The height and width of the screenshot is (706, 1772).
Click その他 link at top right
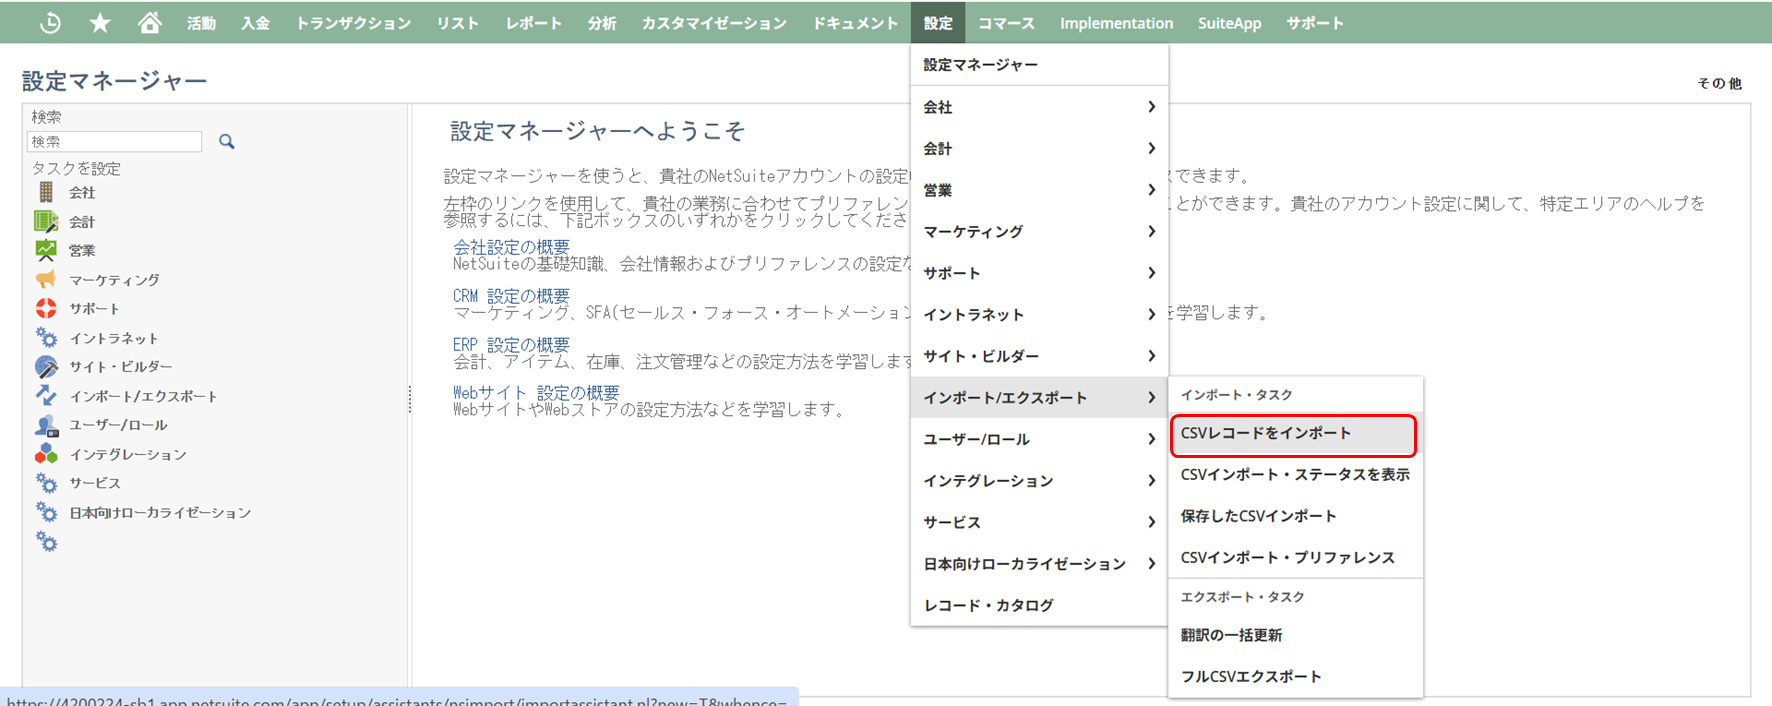[x=1719, y=84]
